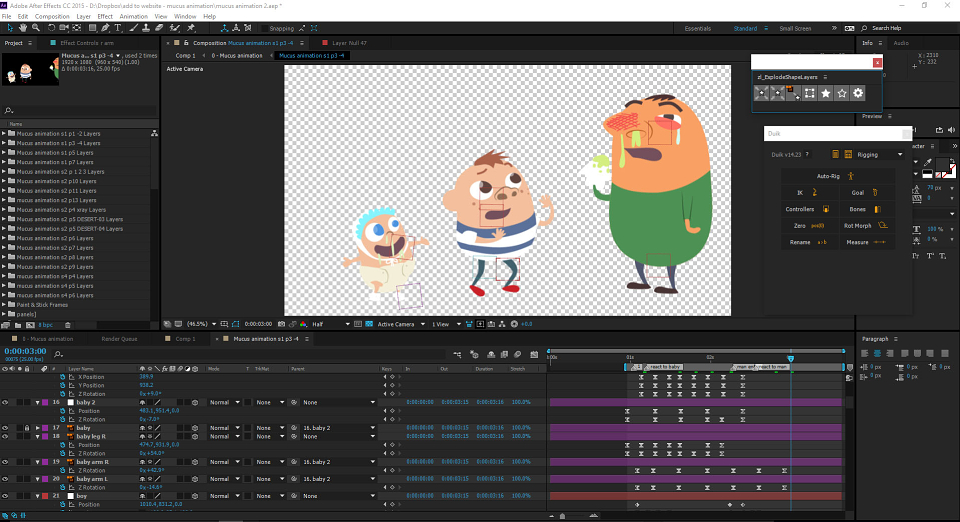Click the filled star icon in ExplodeShapeLayers
This screenshot has height=522, width=960.
point(826,93)
